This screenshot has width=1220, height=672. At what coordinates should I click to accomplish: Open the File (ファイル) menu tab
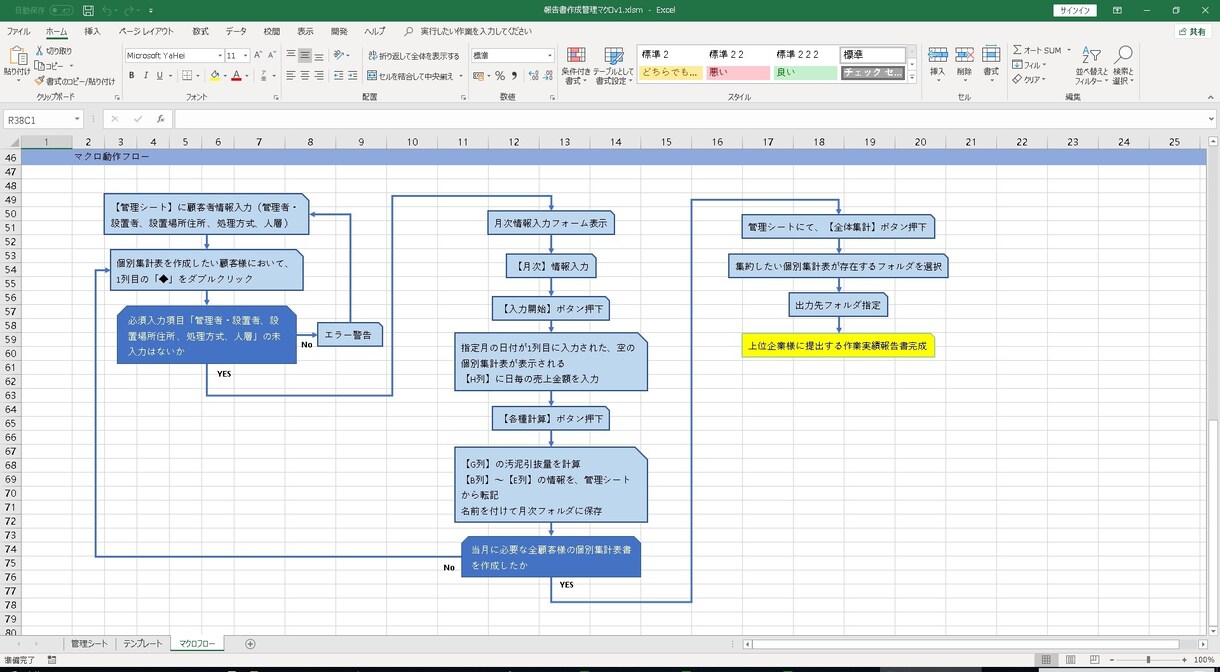click(18, 31)
